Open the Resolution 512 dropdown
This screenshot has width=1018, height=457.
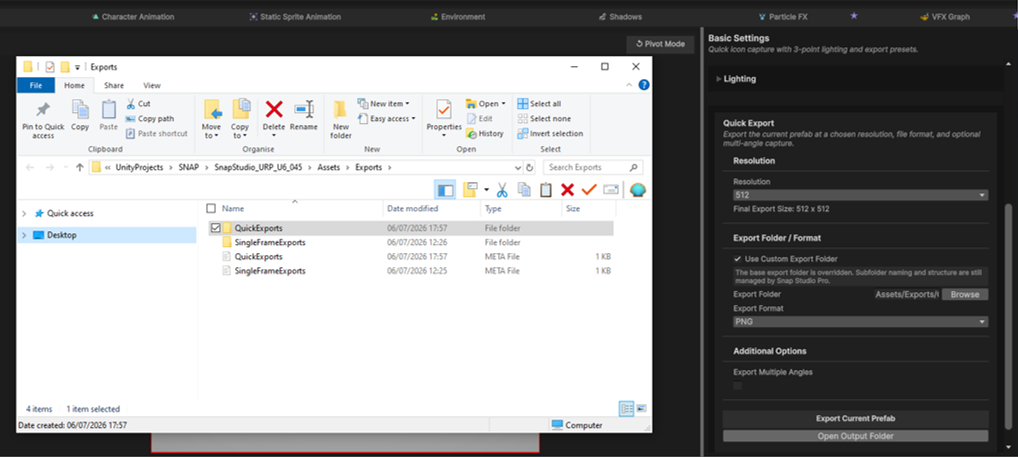860,195
